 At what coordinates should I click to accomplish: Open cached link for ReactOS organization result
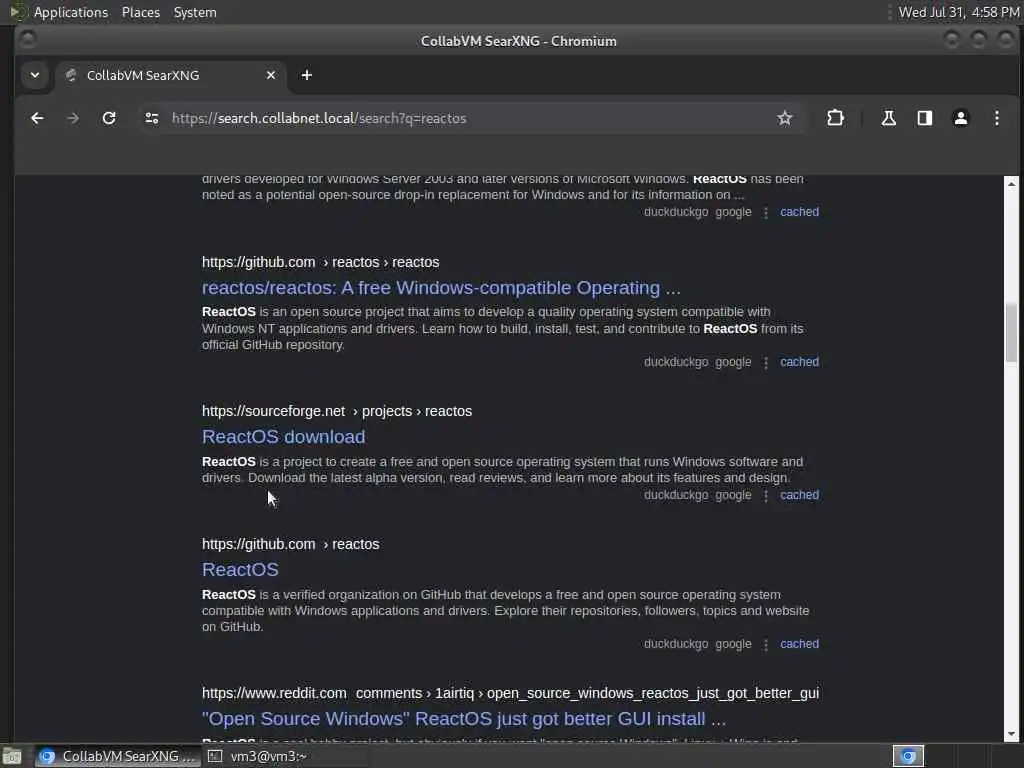(x=799, y=644)
